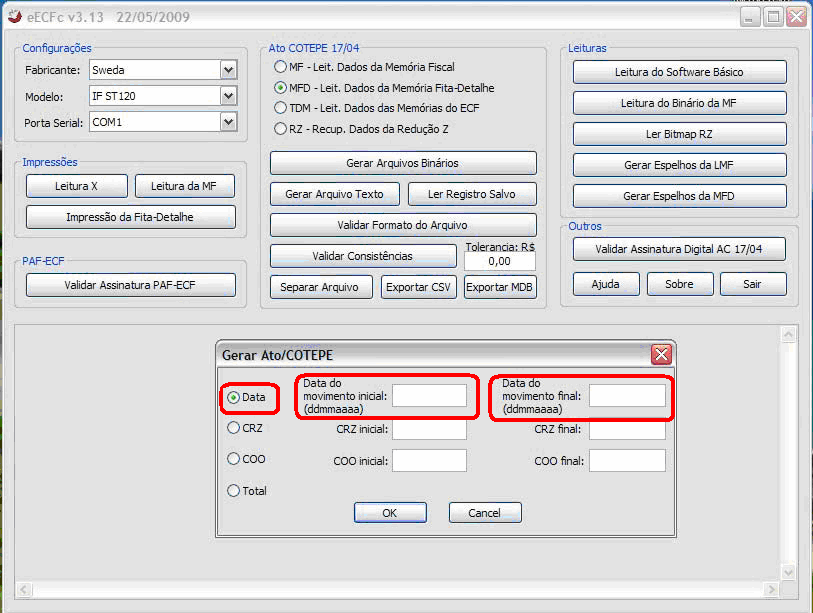
Task: Select the Total radio option
Action: pos(234,491)
